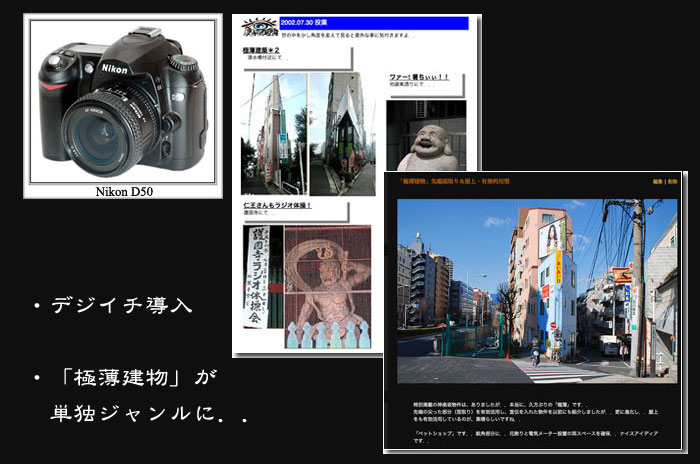Image resolution: width=700 pixels, height=464 pixels.
Task: Select the bullet text "デジイチ導入"
Action: tap(121, 305)
